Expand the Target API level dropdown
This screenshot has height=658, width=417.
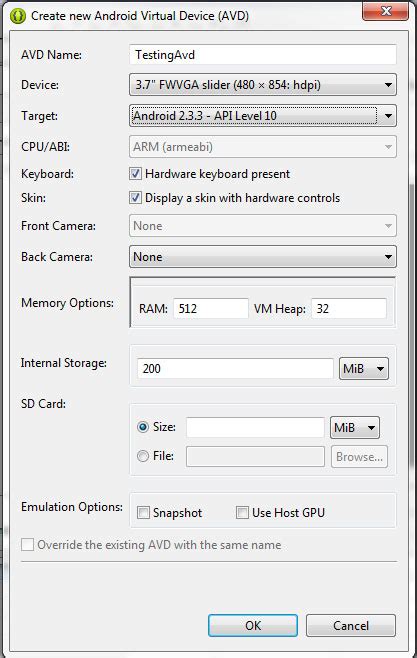click(263, 116)
